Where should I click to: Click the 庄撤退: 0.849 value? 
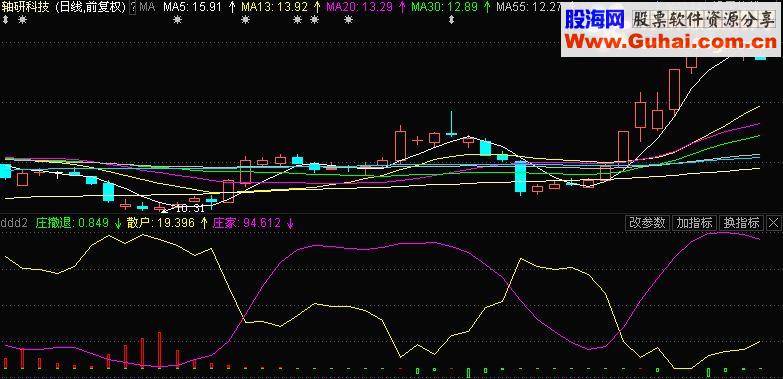point(72,223)
